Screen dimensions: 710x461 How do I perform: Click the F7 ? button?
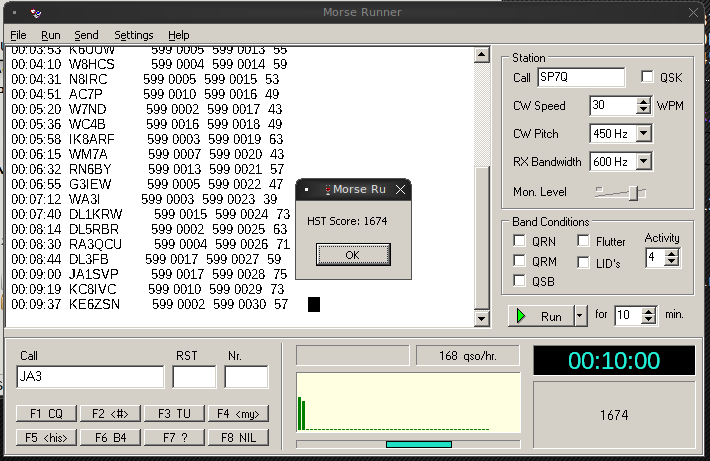tap(174, 437)
